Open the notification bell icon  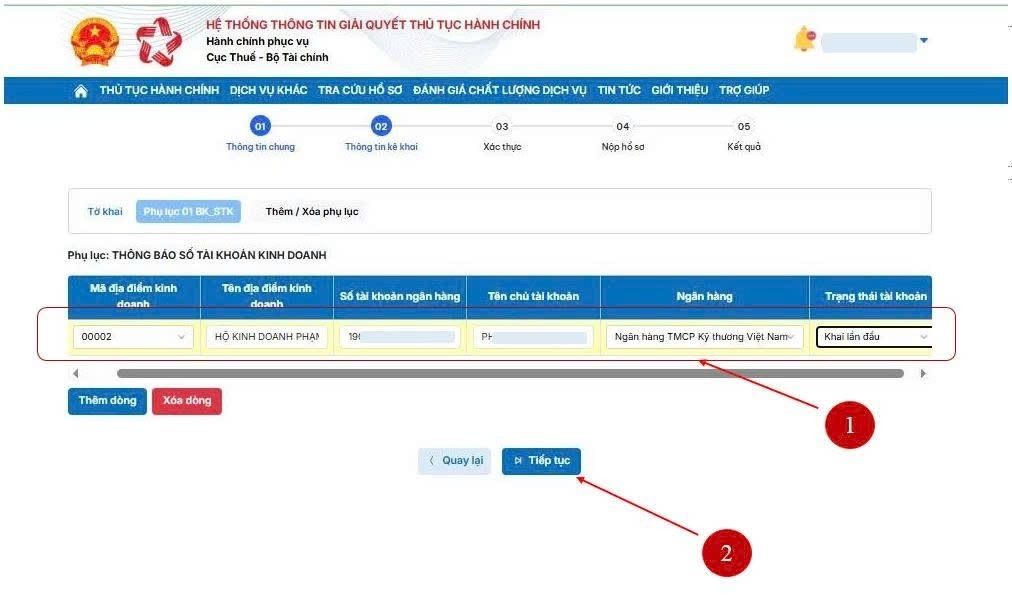coord(803,40)
